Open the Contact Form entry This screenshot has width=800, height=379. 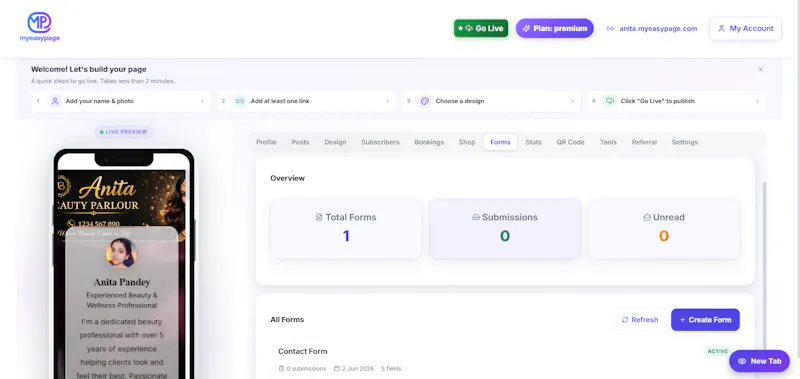click(x=303, y=351)
